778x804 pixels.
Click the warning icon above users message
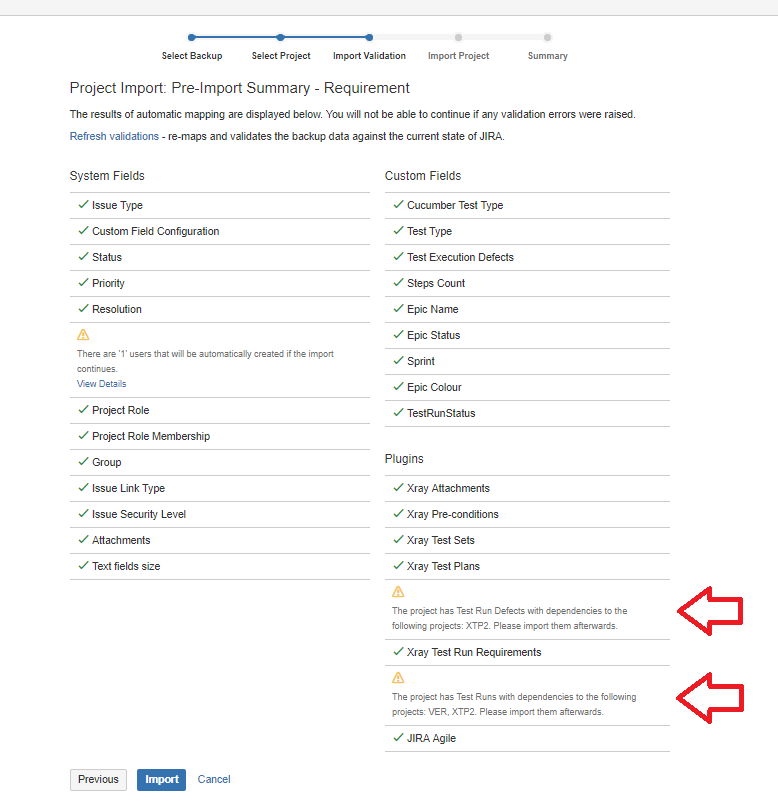coord(83,335)
